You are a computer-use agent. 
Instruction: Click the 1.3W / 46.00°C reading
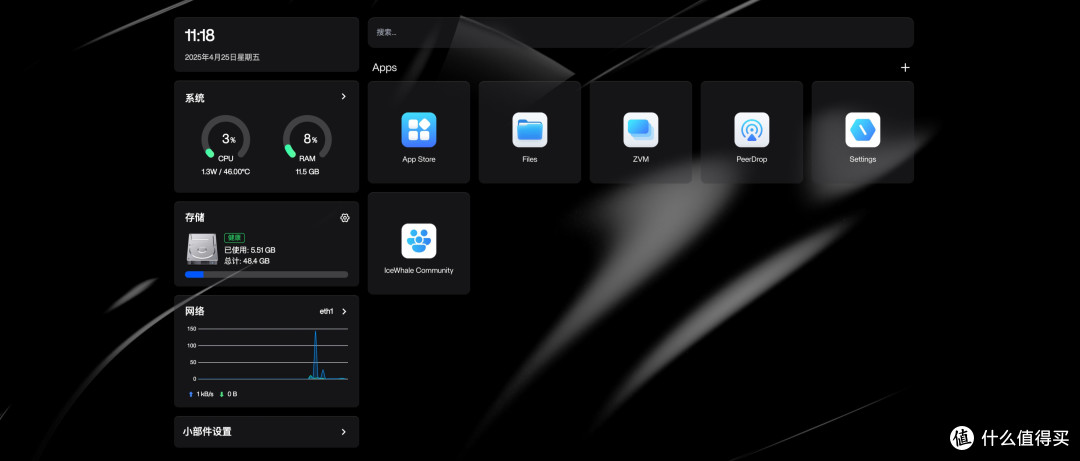pyautogui.click(x=225, y=172)
